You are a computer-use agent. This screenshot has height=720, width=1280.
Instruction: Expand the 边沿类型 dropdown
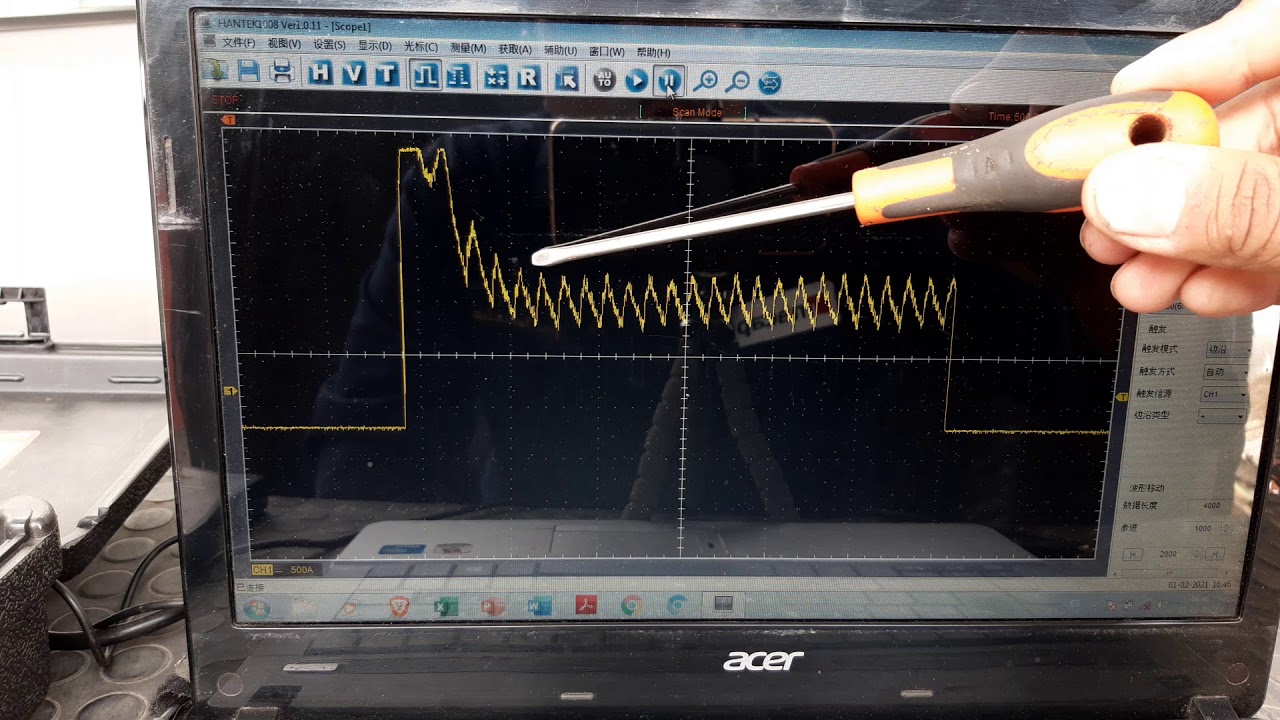coord(1221,415)
